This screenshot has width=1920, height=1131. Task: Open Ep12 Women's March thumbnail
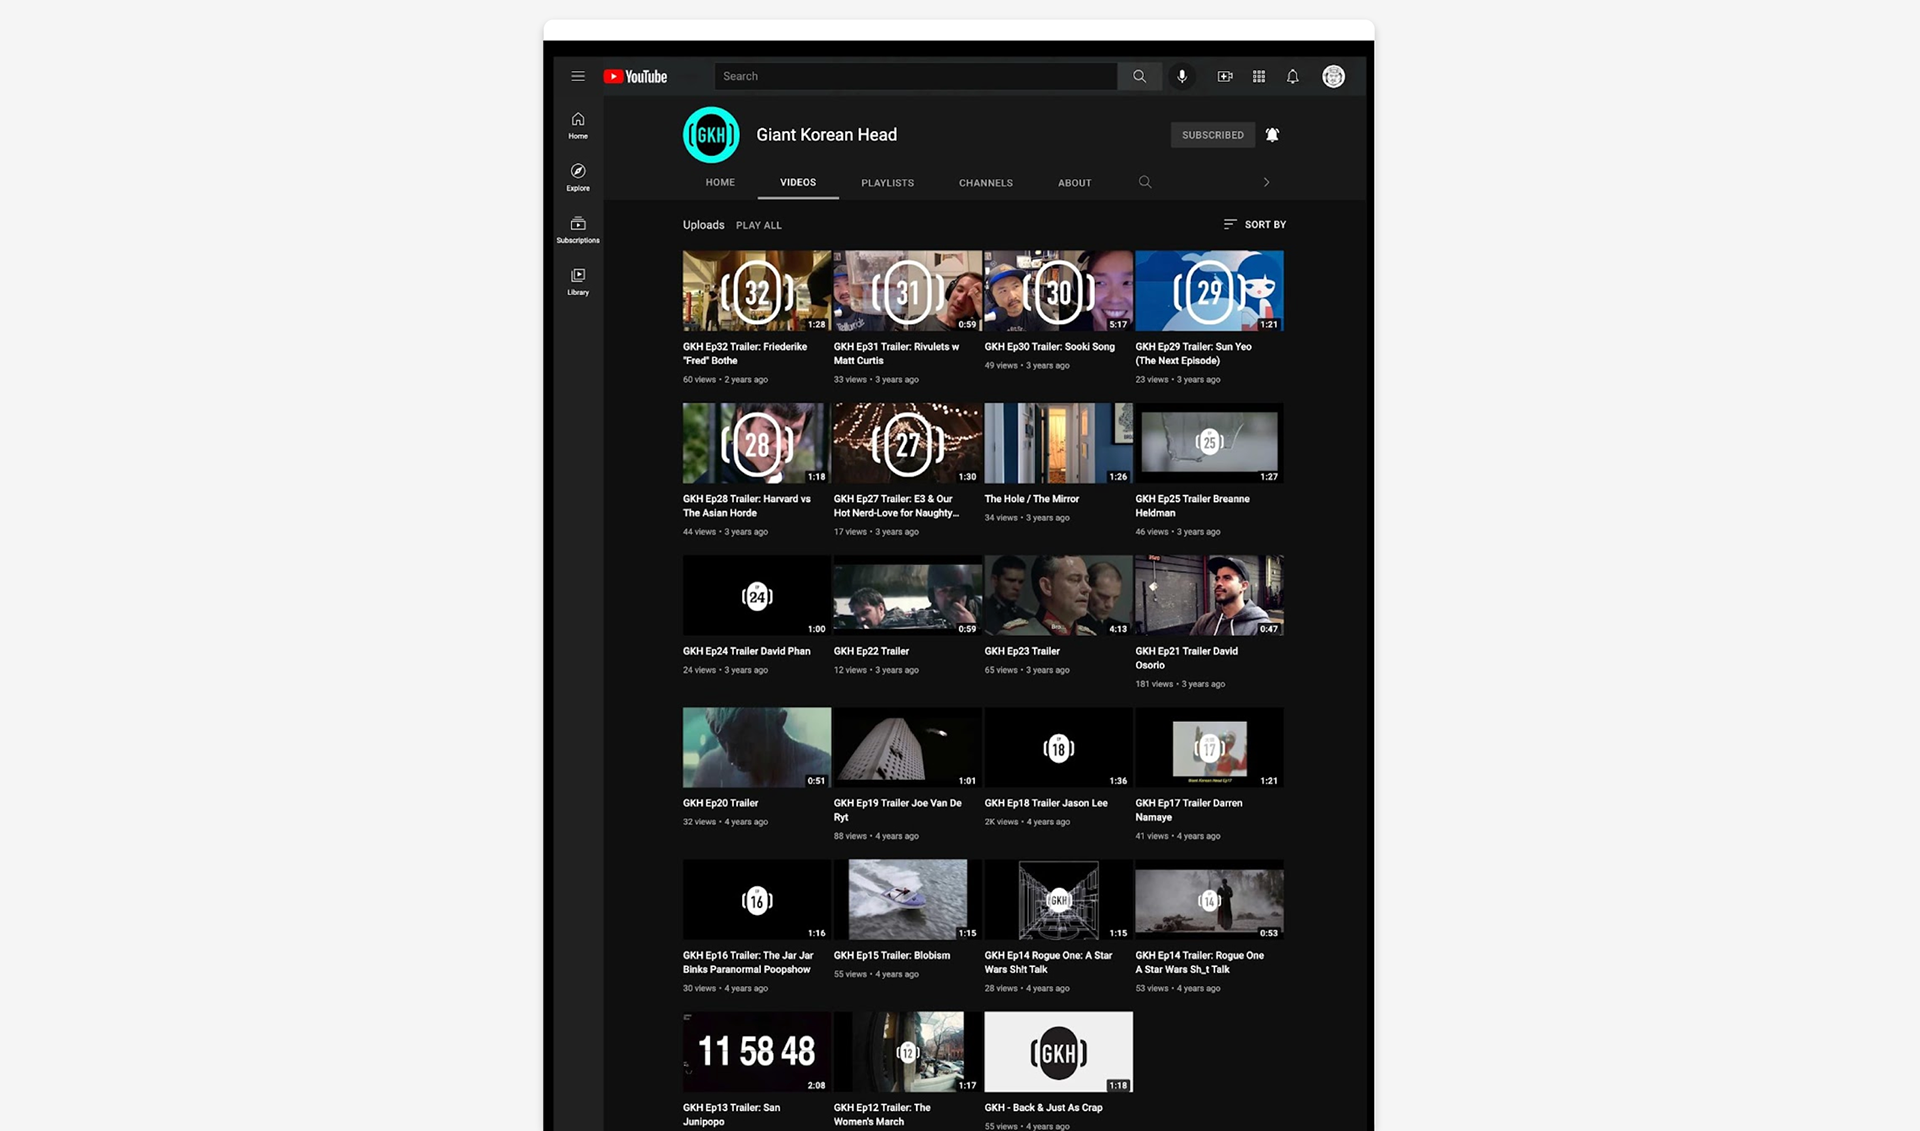pos(907,1051)
